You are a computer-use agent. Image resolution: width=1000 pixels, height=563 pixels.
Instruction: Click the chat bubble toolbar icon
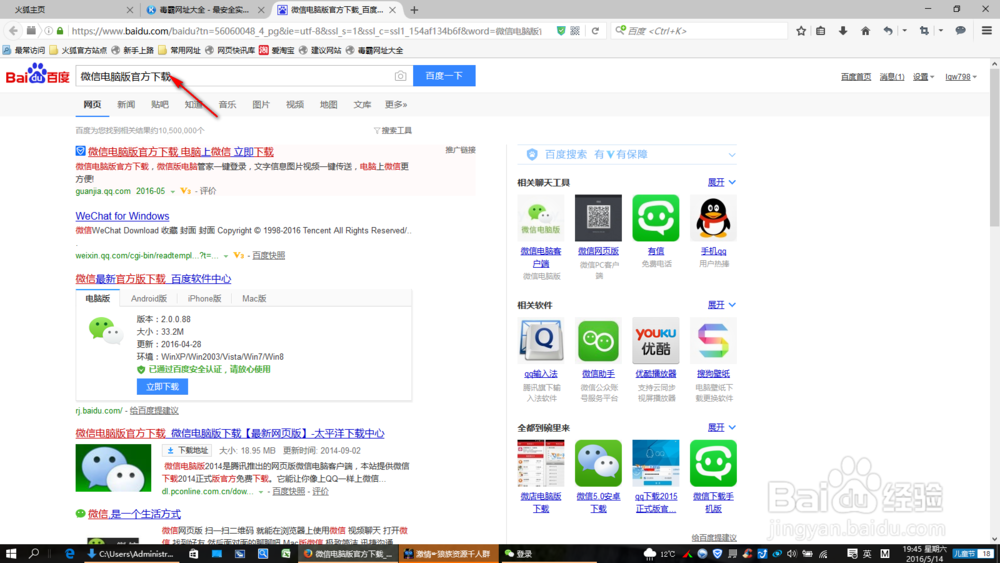pyautogui.click(x=960, y=31)
